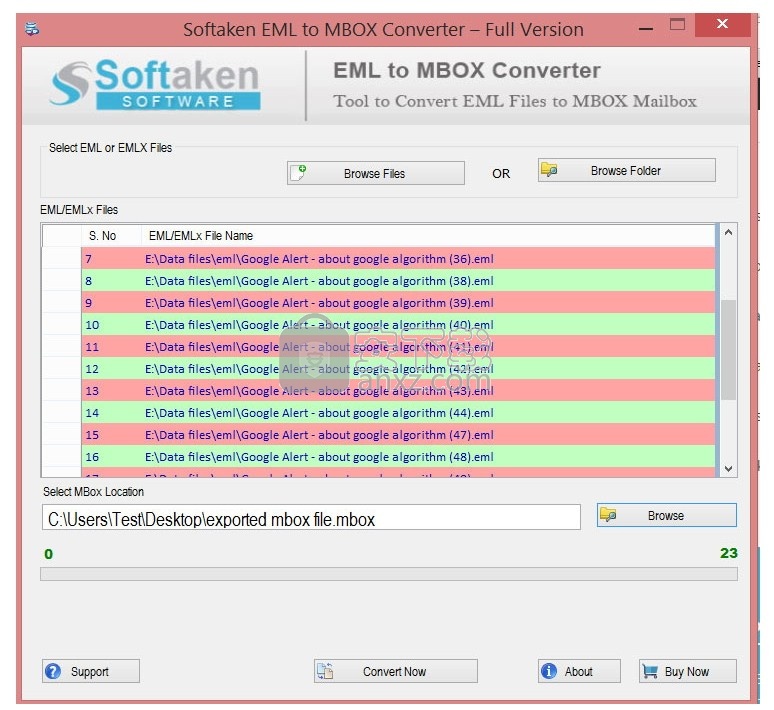Click Browse for MBox location
This screenshot has width=774, height=710.
(666, 515)
